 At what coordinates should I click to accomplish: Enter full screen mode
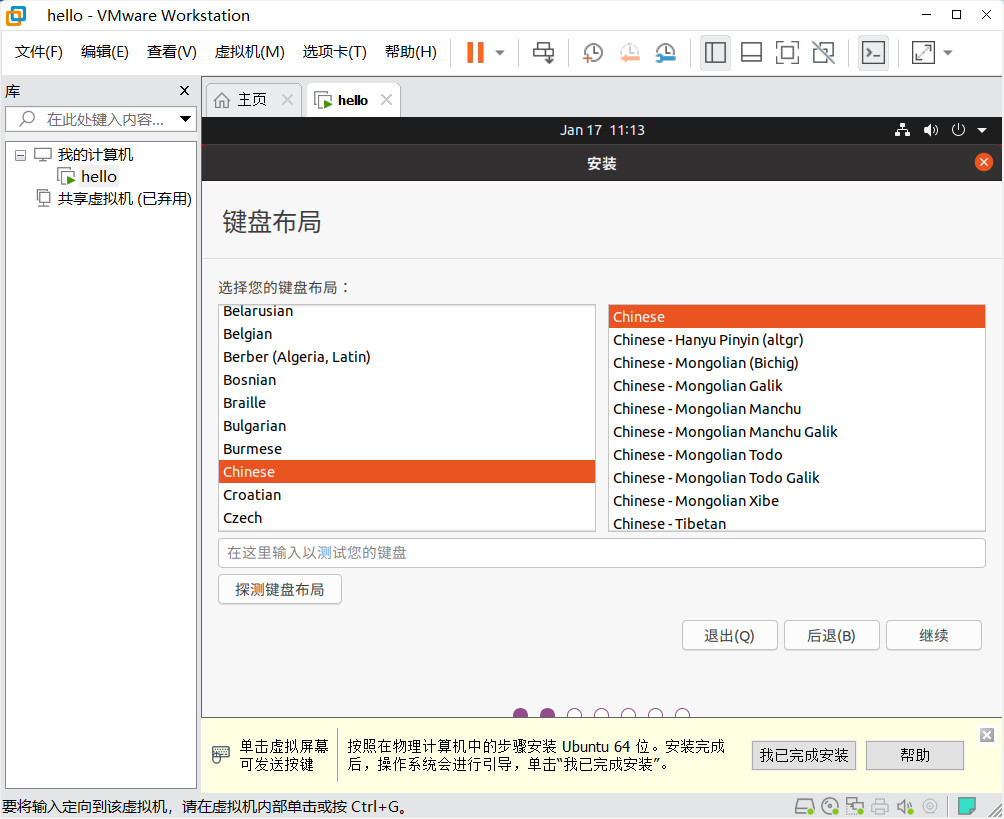787,53
